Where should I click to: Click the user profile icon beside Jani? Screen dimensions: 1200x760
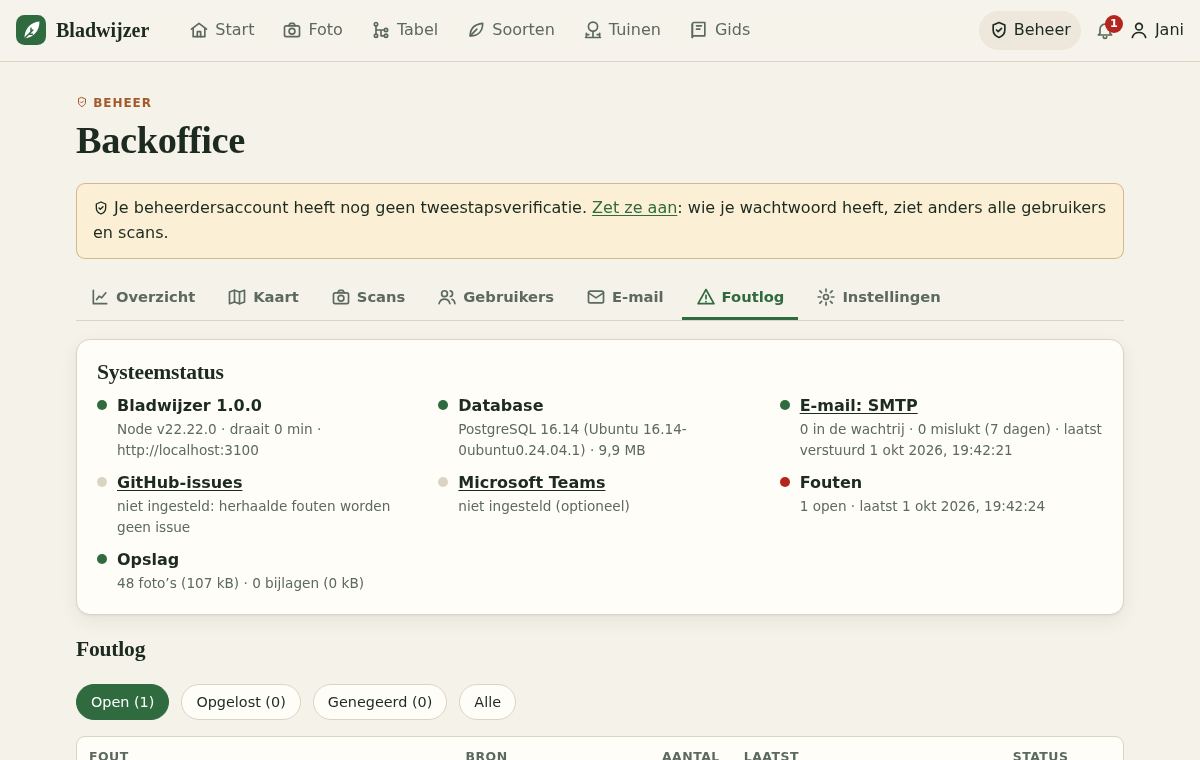coord(1139,30)
